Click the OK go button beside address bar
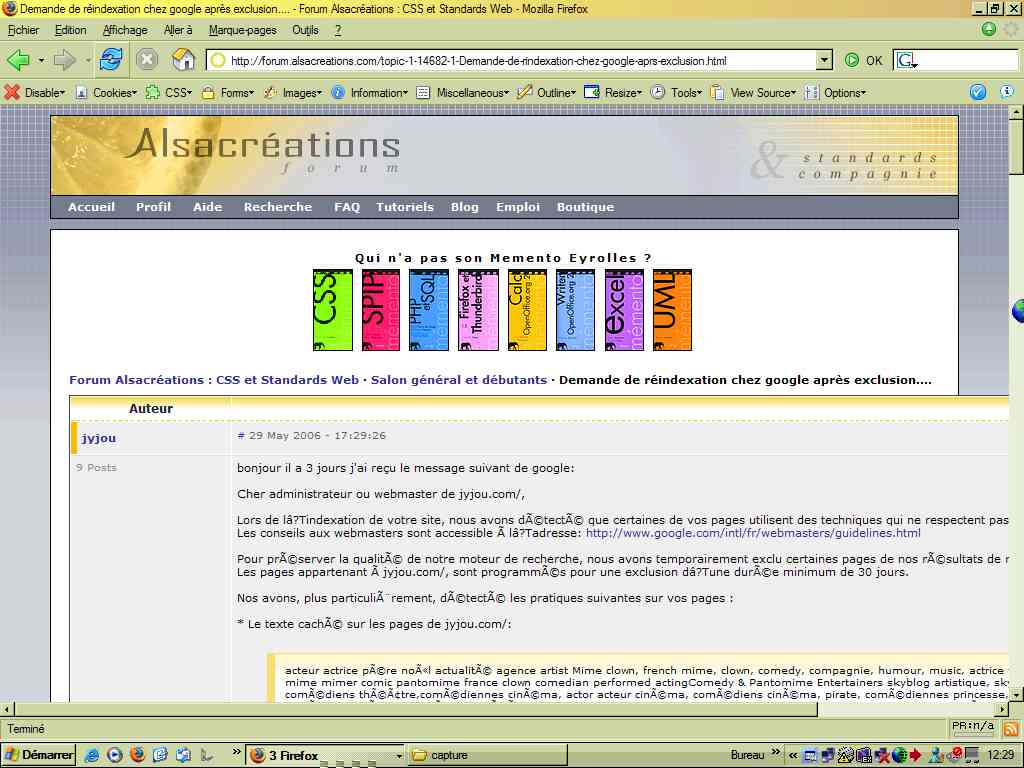This screenshot has height=768, width=1024. point(863,61)
